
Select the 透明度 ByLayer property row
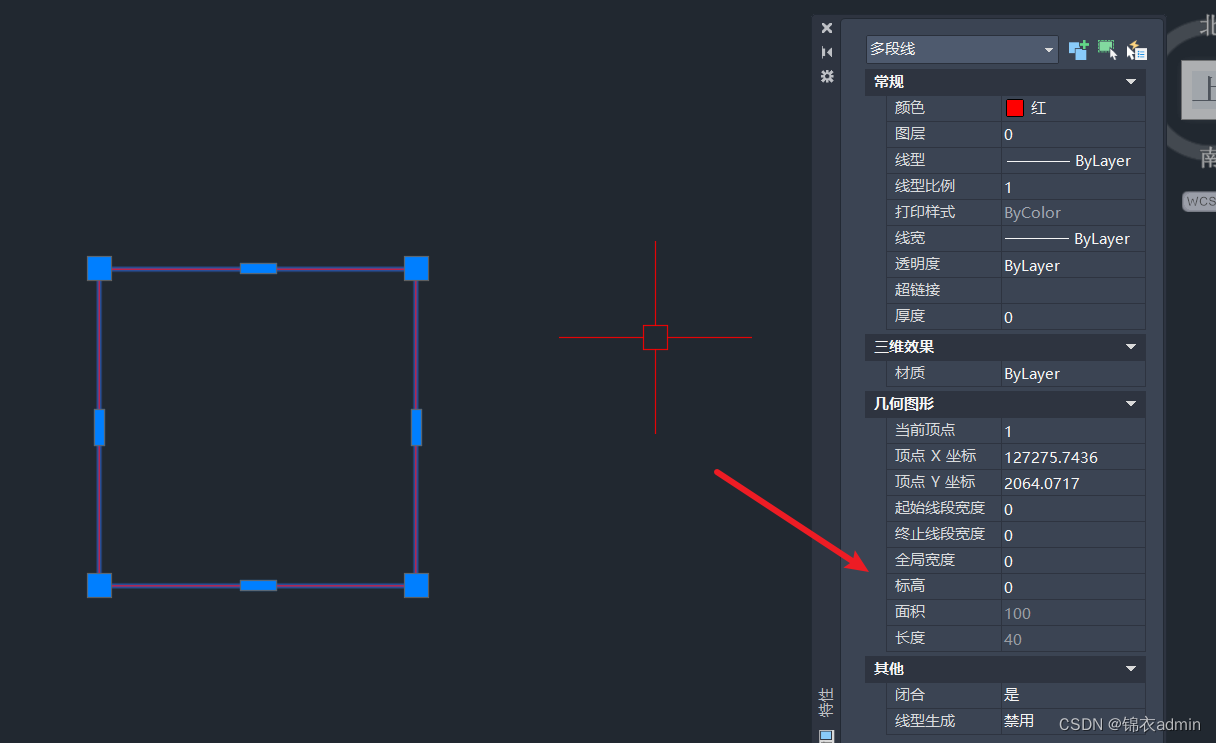tap(1070, 264)
